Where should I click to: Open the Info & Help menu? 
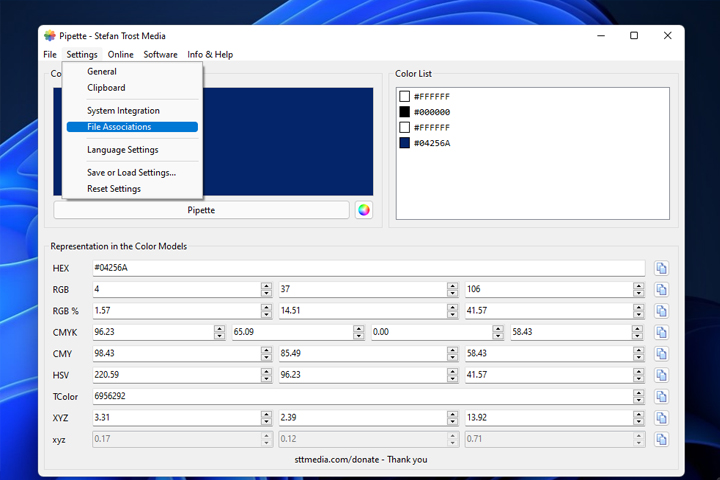[210, 54]
